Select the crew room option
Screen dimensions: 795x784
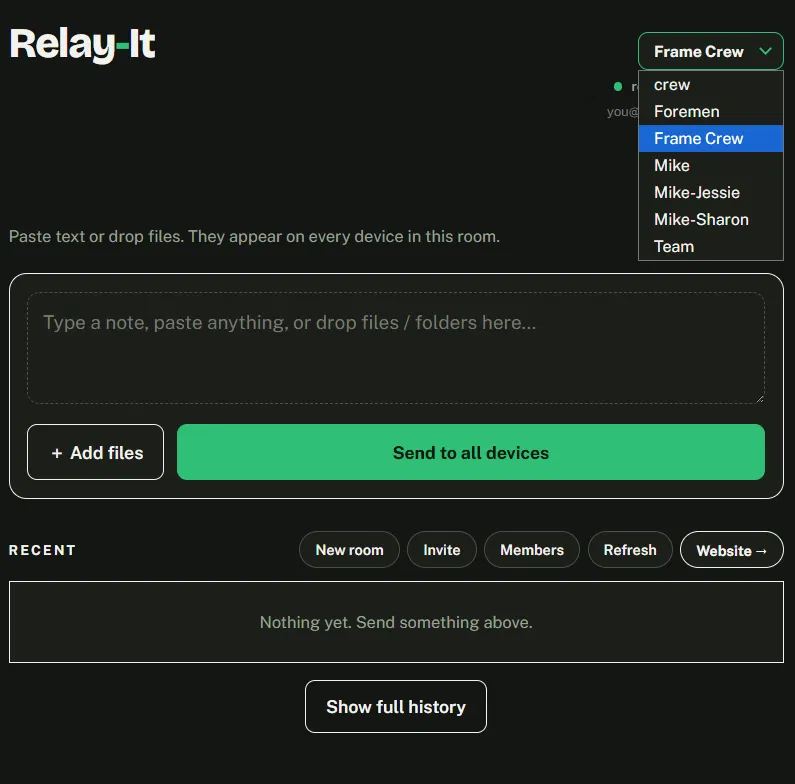pyautogui.click(x=710, y=85)
